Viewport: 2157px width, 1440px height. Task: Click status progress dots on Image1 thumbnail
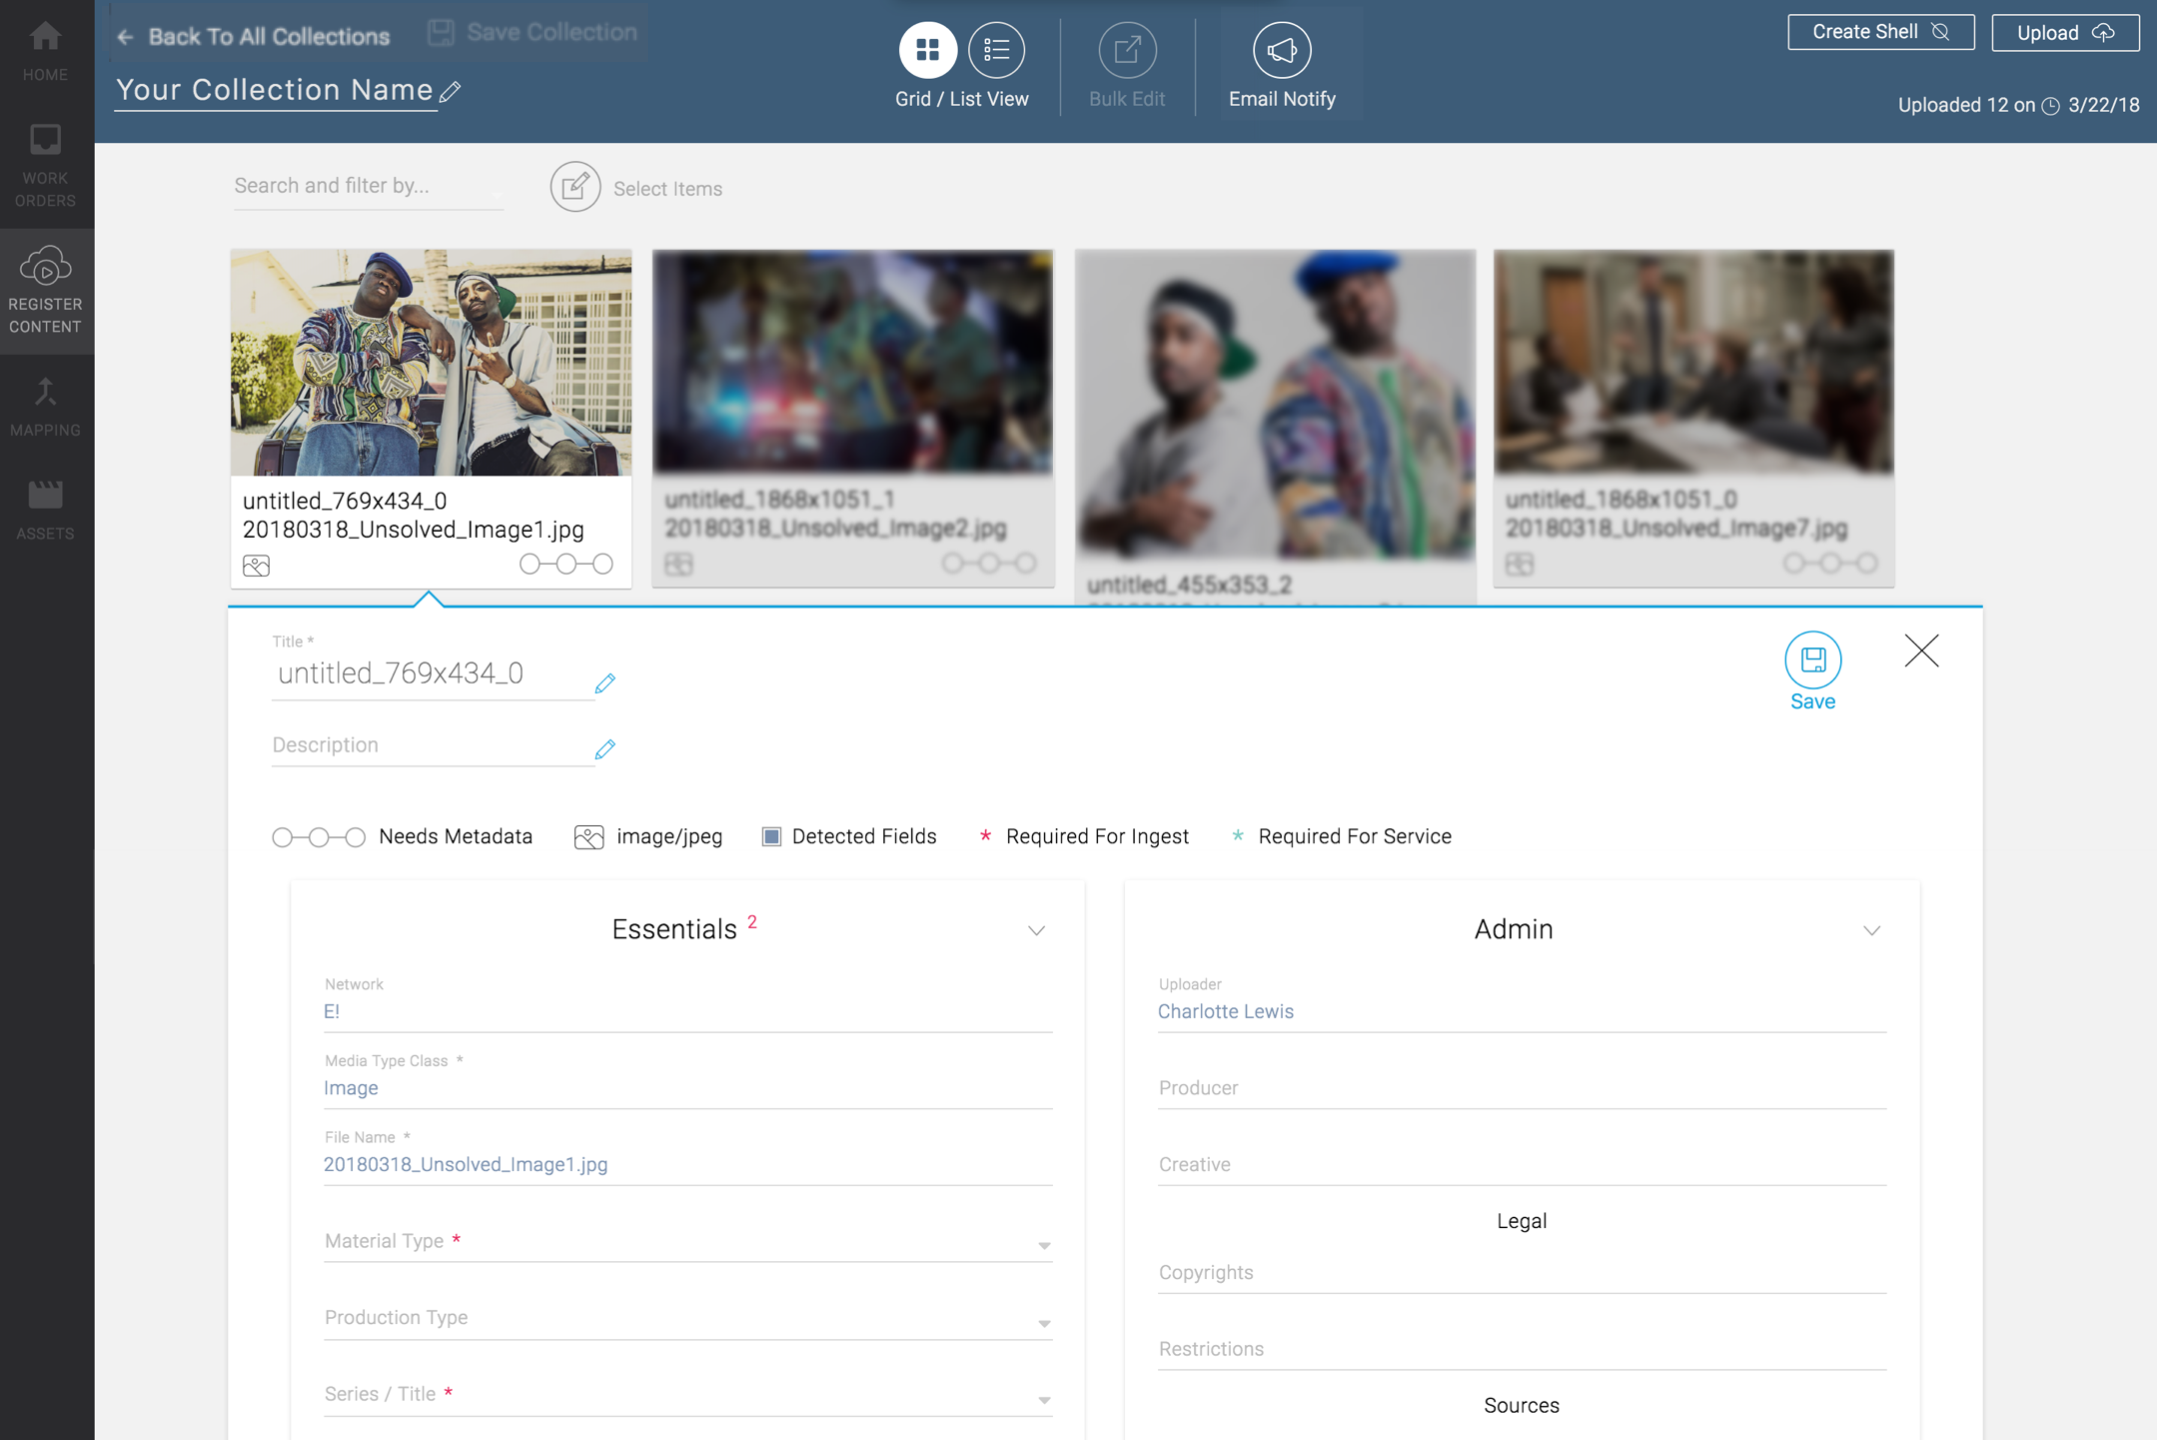coord(566,564)
